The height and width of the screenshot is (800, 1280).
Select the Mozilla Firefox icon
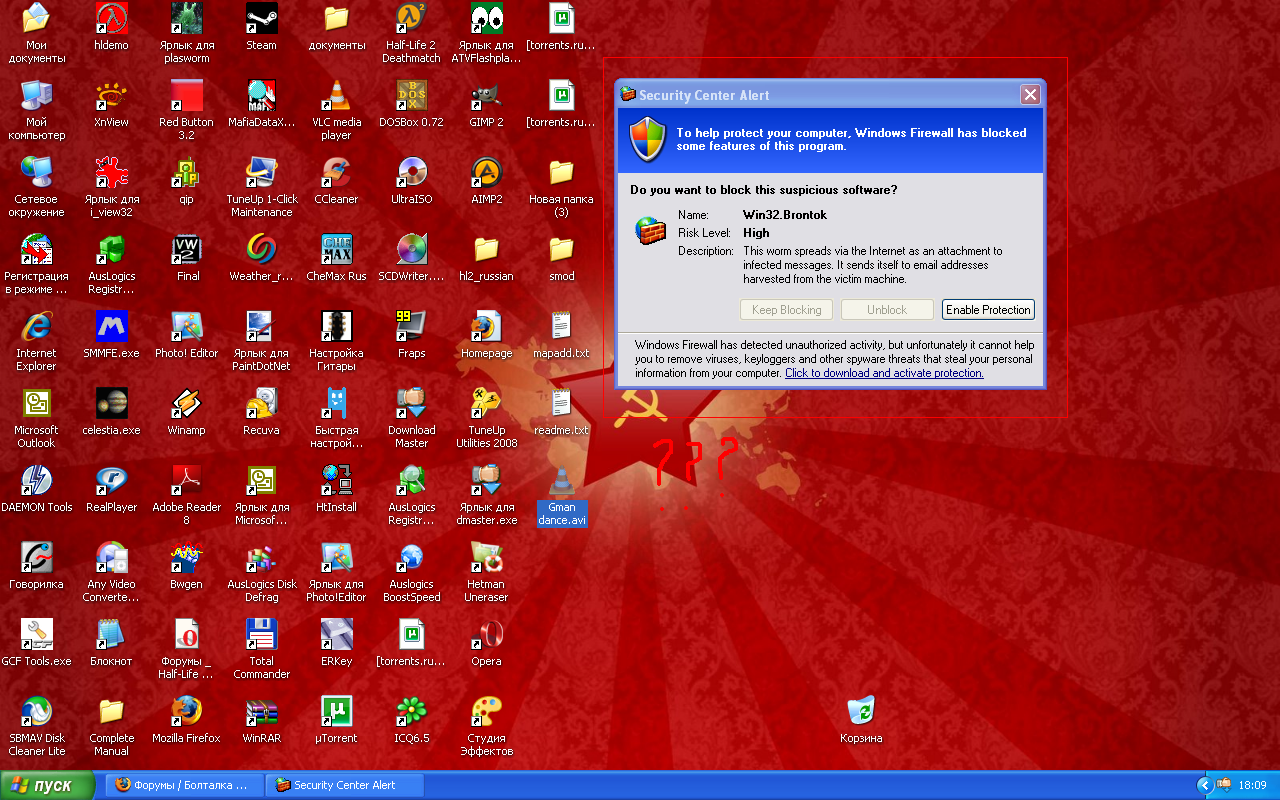click(187, 711)
